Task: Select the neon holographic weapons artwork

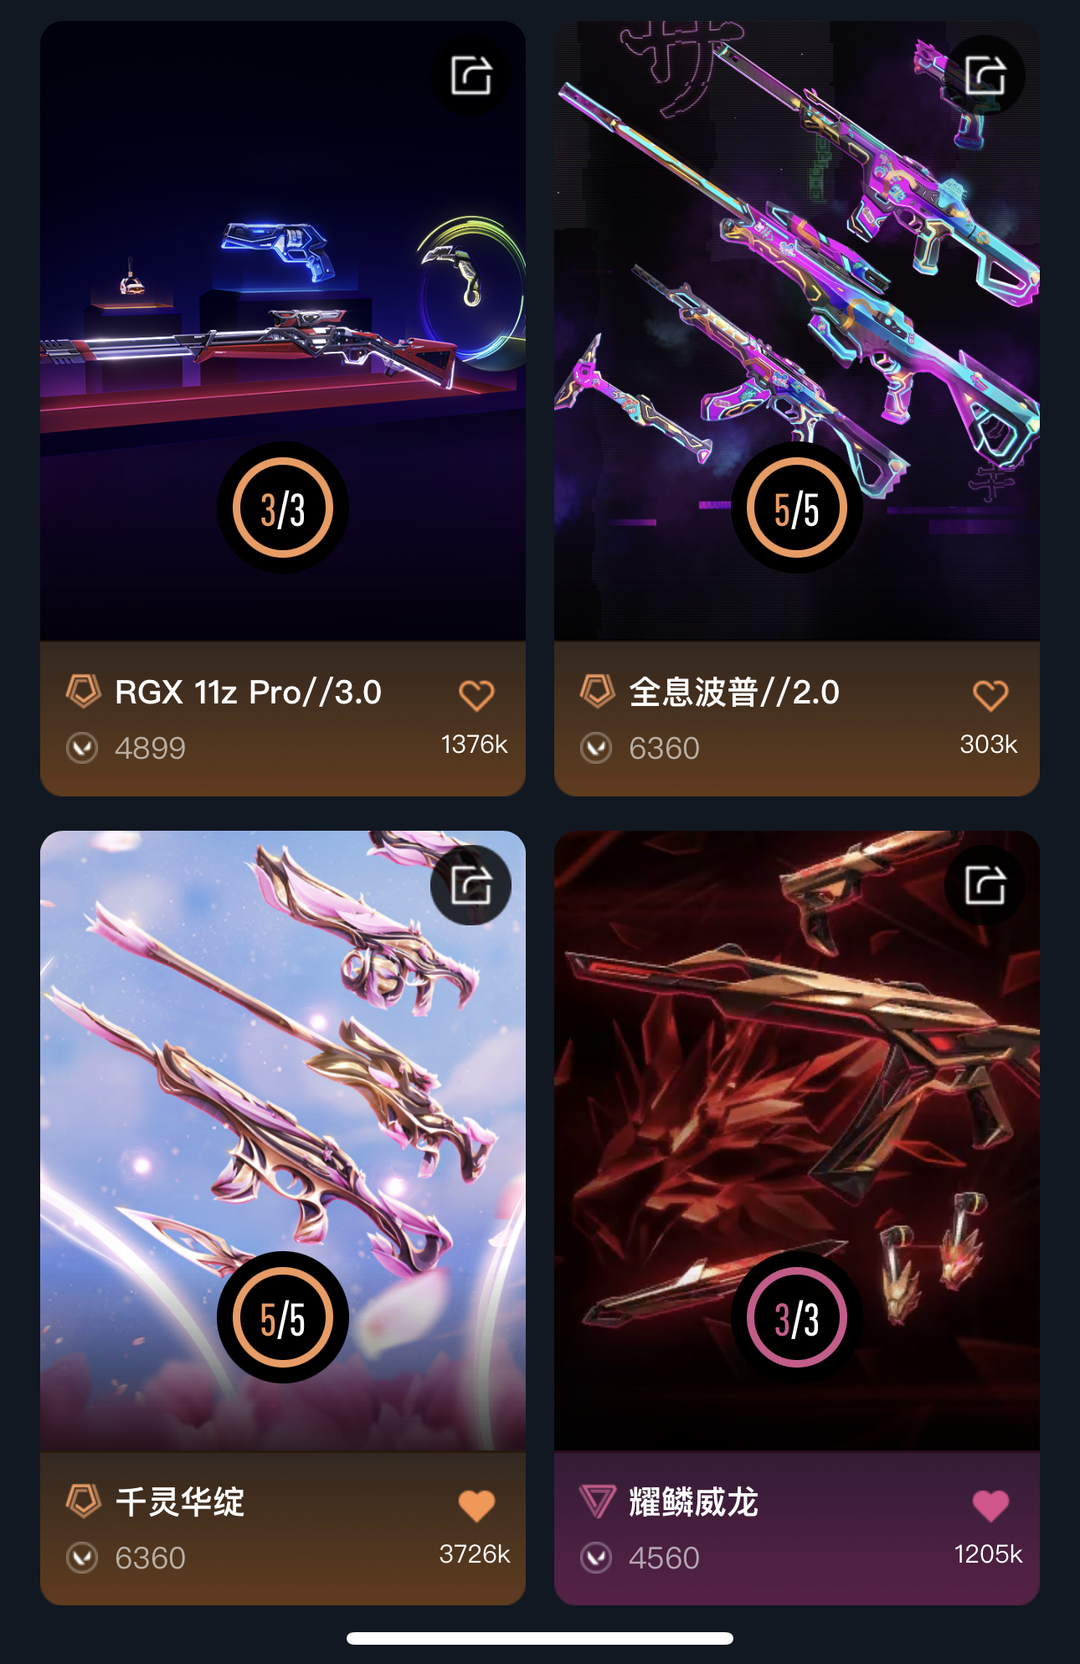Action: point(797,330)
